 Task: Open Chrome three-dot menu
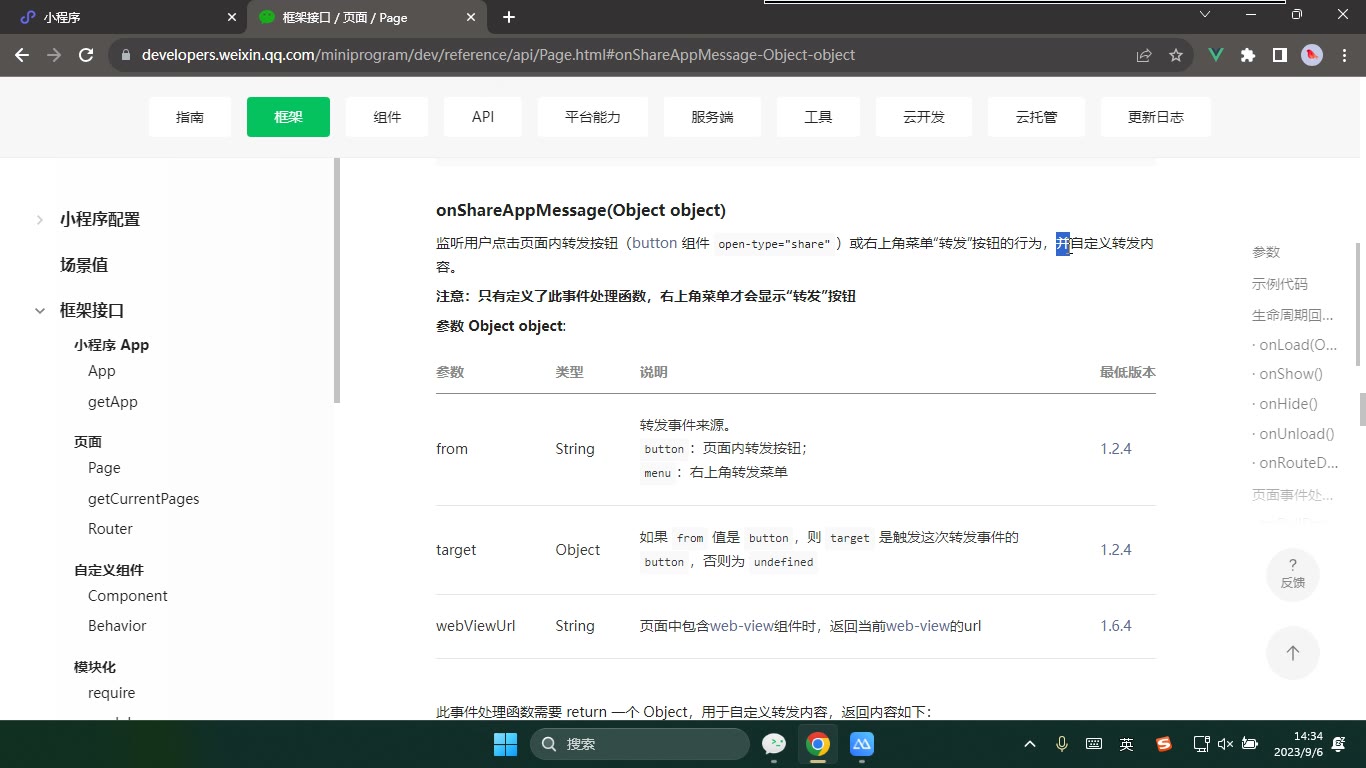[1344, 55]
